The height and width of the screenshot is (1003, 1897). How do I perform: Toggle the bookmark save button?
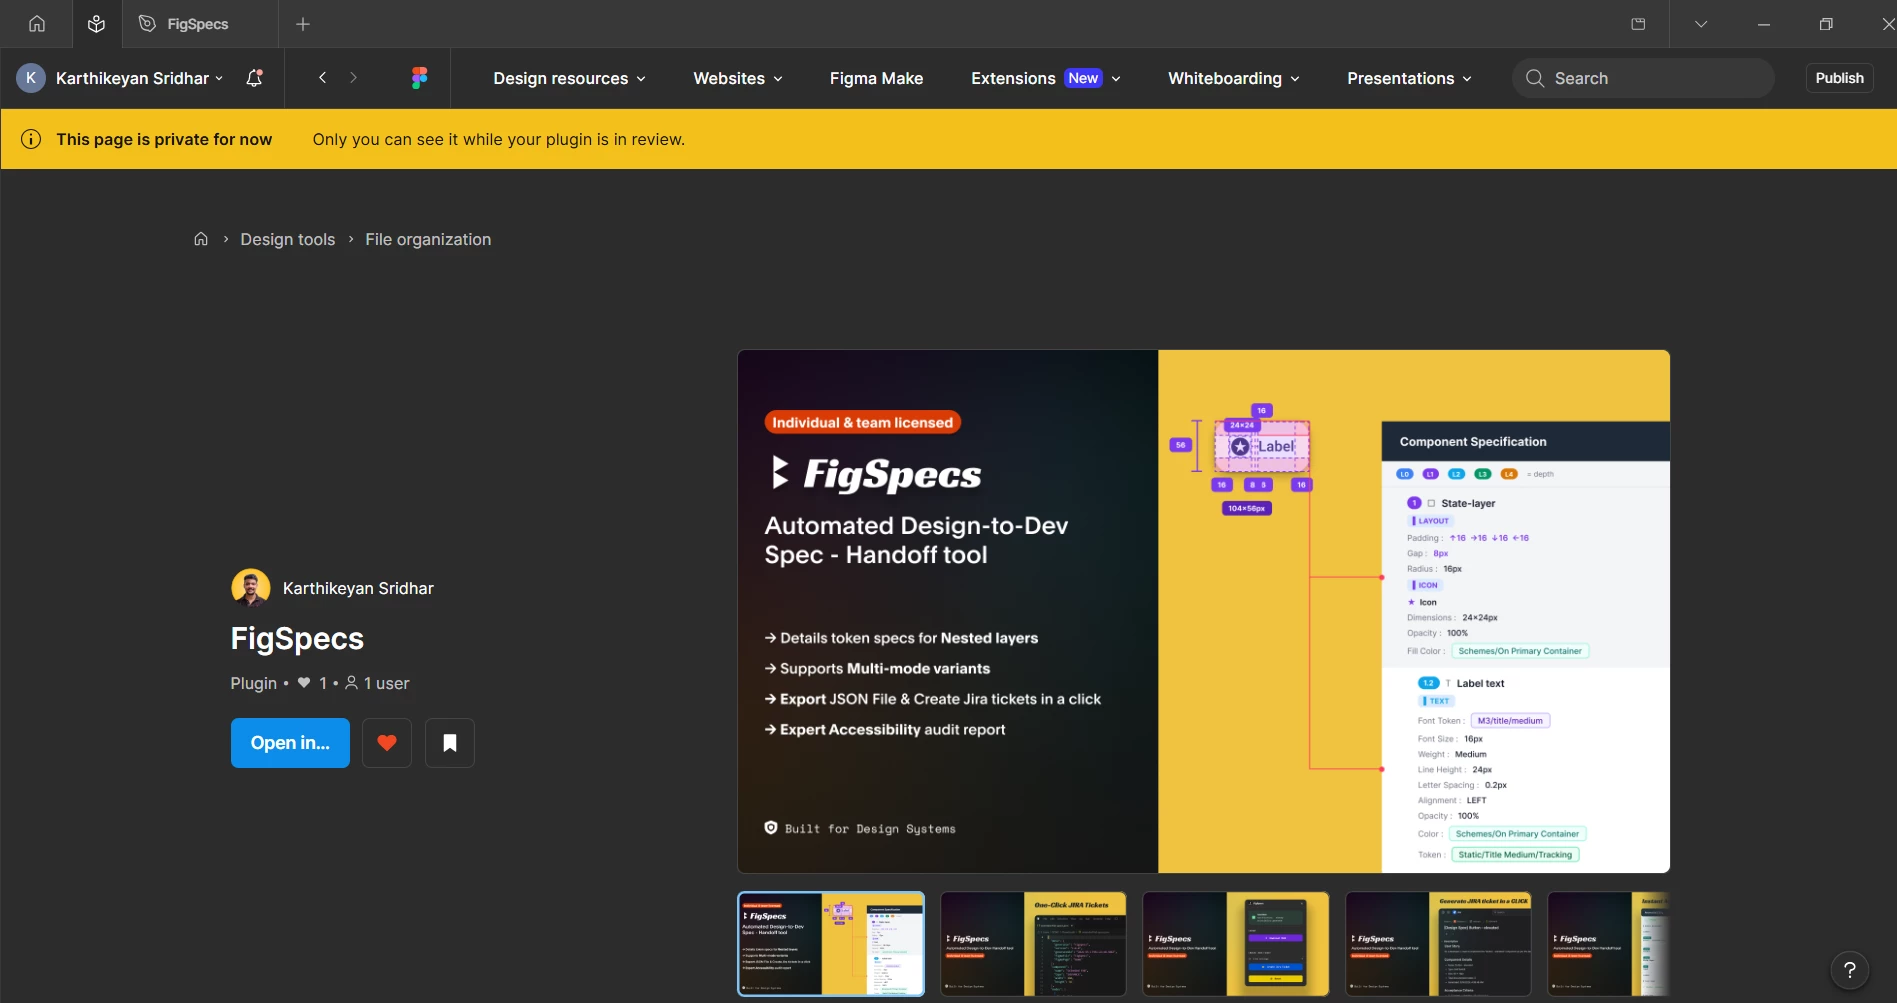pyautogui.click(x=450, y=743)
